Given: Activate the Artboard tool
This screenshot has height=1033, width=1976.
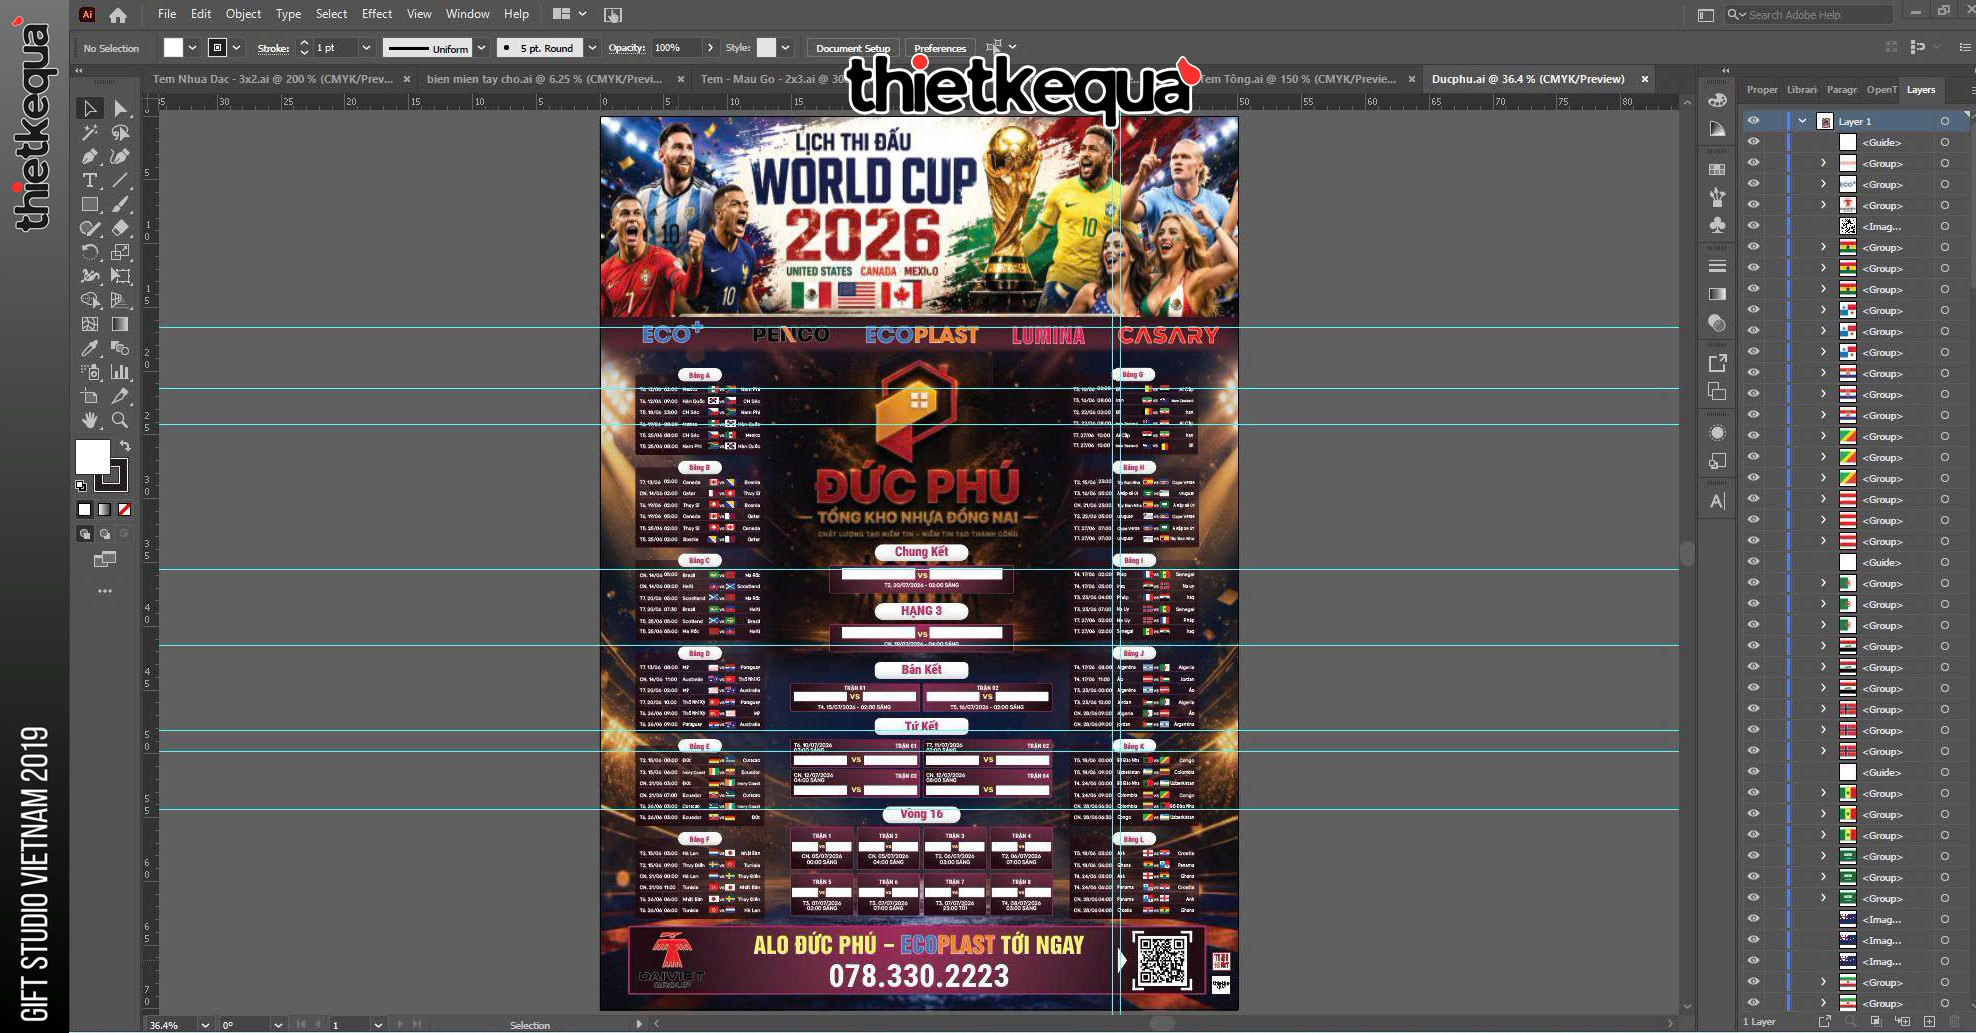Looking at the screenshot, I should tap(90, 396).
